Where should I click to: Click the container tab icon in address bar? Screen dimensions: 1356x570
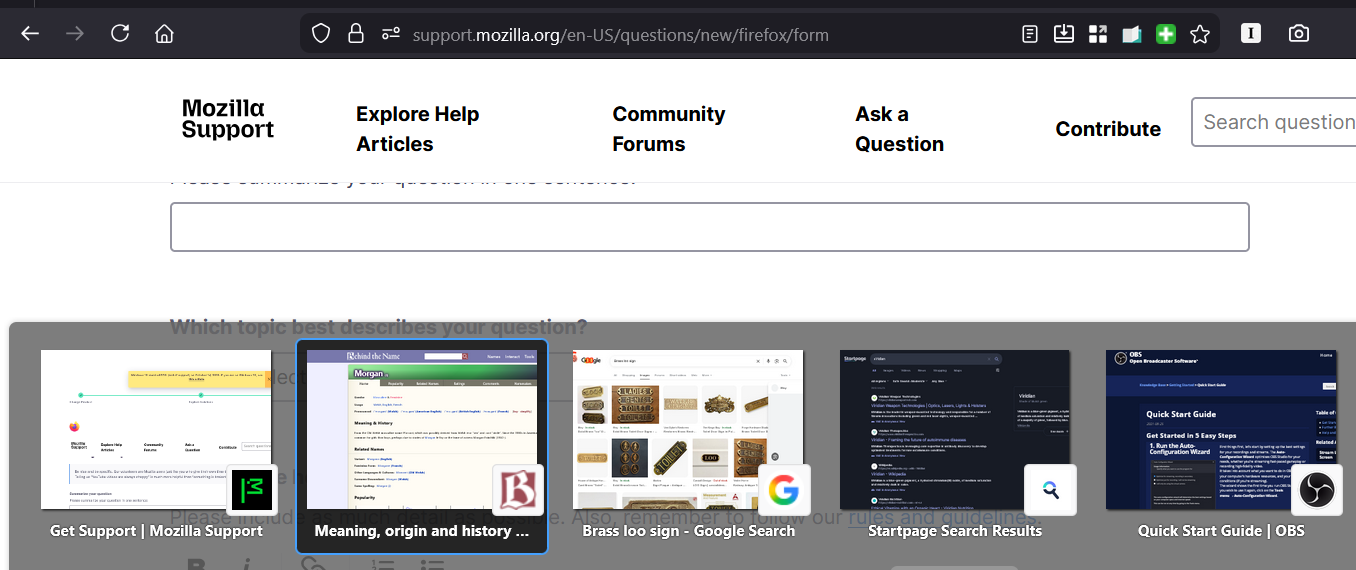point(1132,34)
